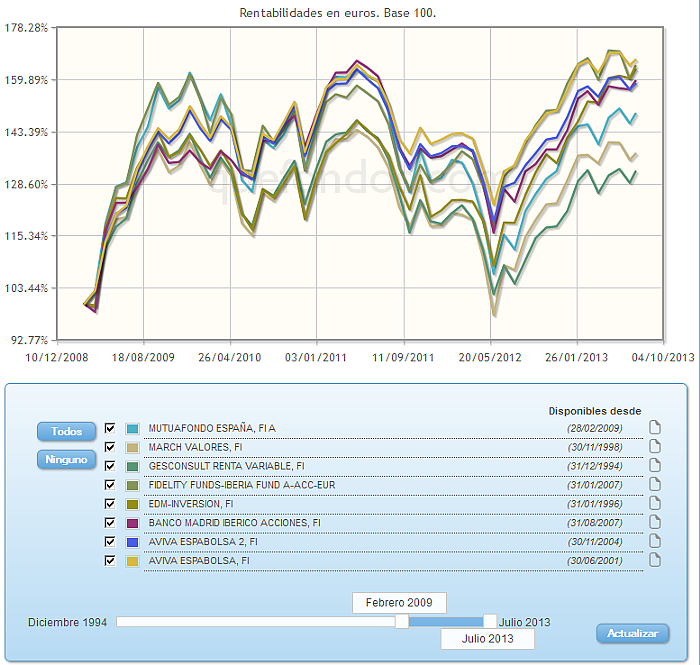The width and height of the screenshot is (700, 665).
Task: Click the BANCO MADRID IBERICO ACCIONES, FI label
Action: click(234, 523)
